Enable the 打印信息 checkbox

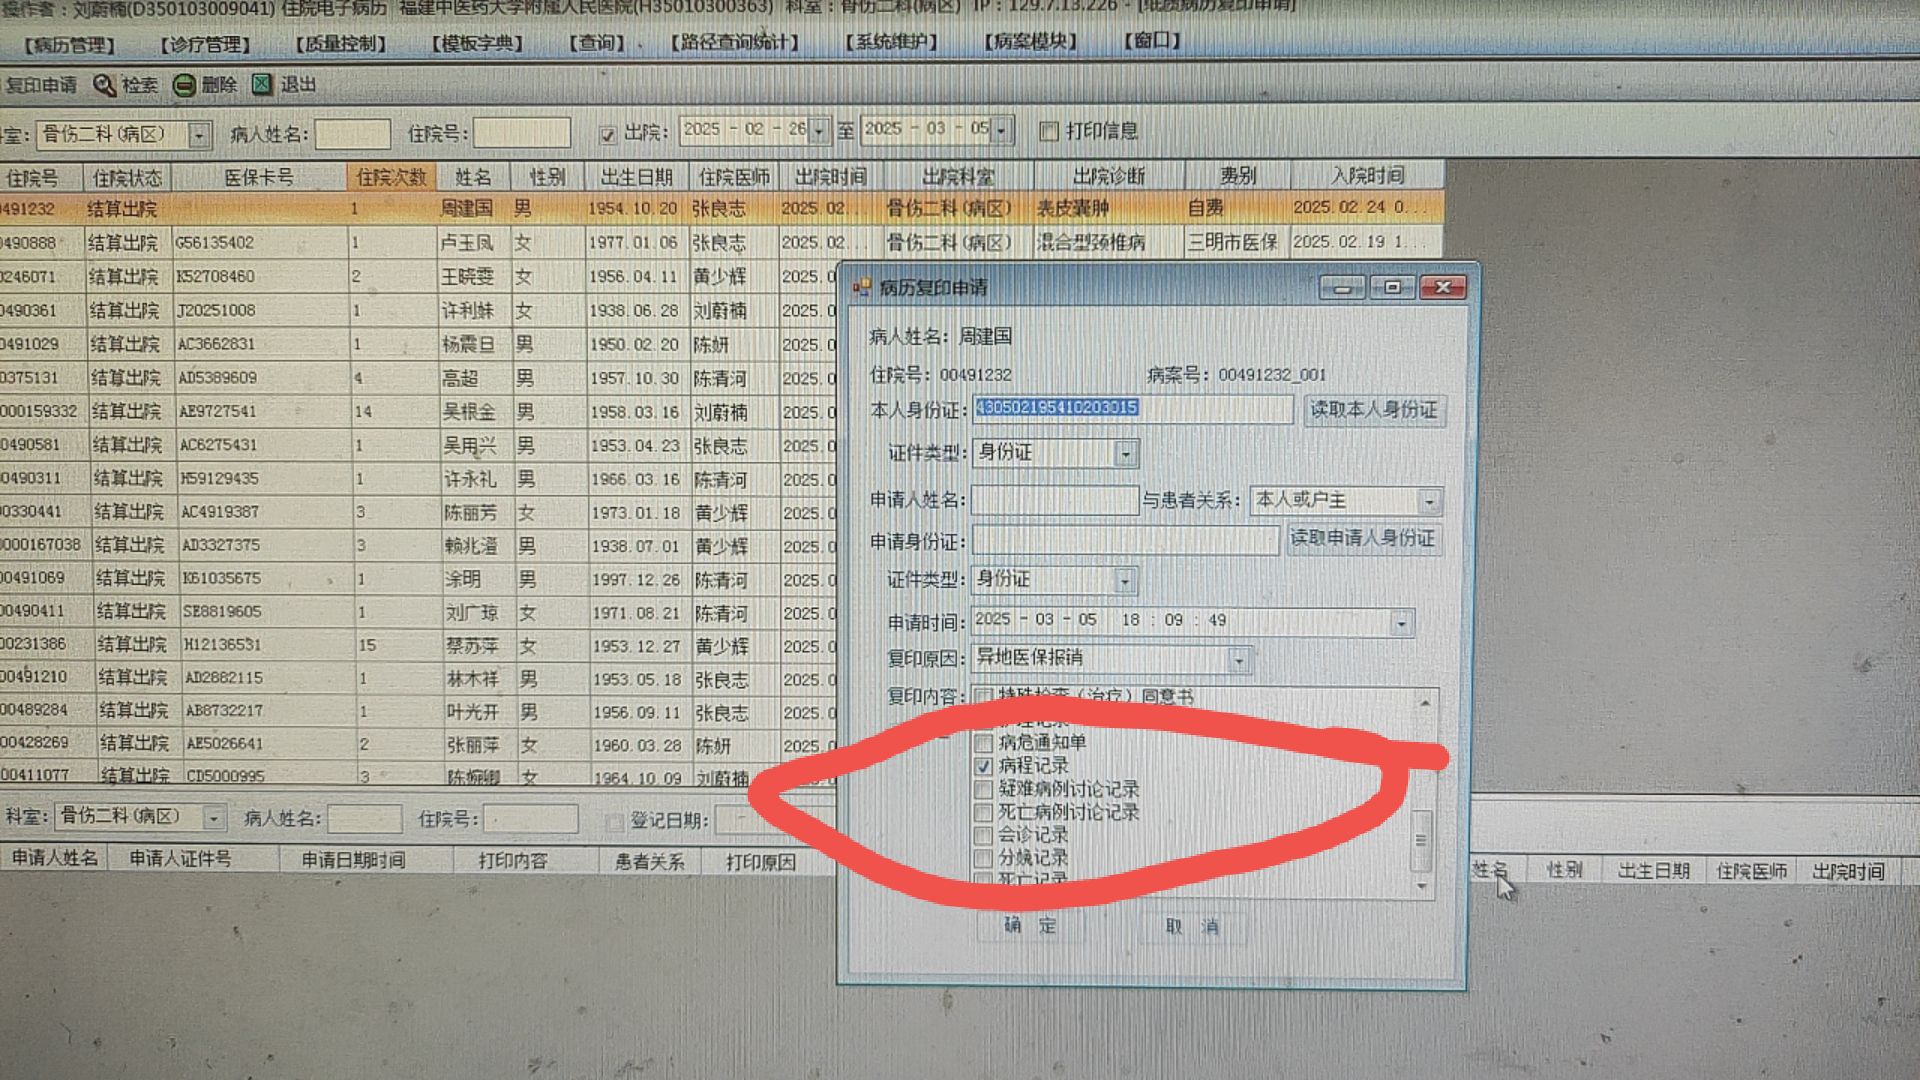(x=1049, y=132)
